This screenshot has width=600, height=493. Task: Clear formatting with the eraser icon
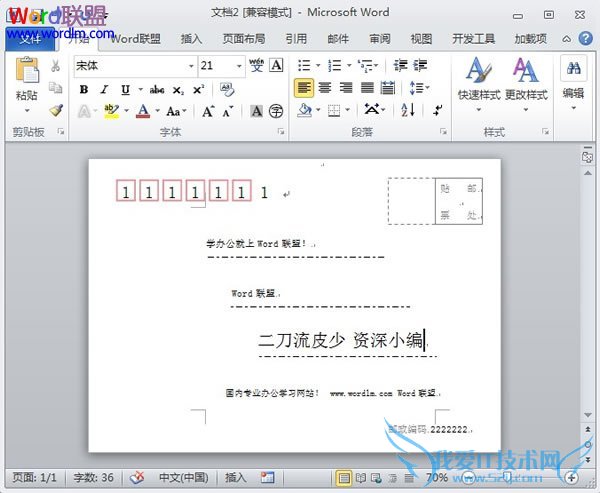point(227,90)
